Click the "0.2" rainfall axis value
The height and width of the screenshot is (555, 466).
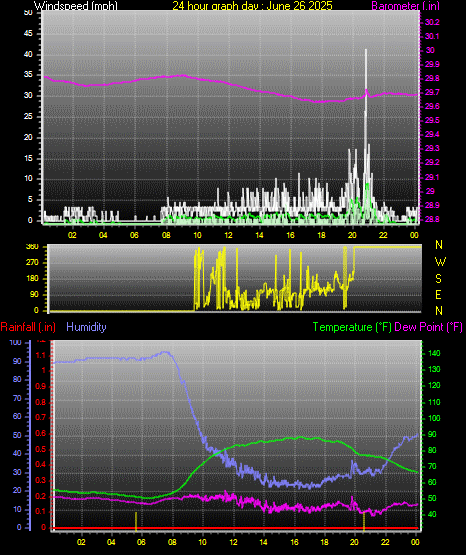[x=41, y=496]
